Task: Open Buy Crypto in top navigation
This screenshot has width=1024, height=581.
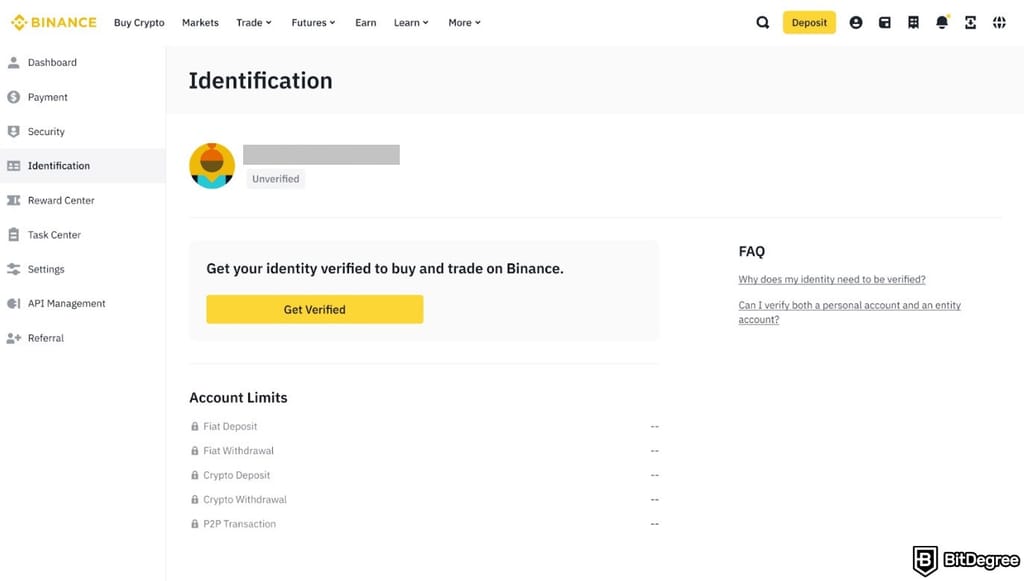Action: coord(139,22)
